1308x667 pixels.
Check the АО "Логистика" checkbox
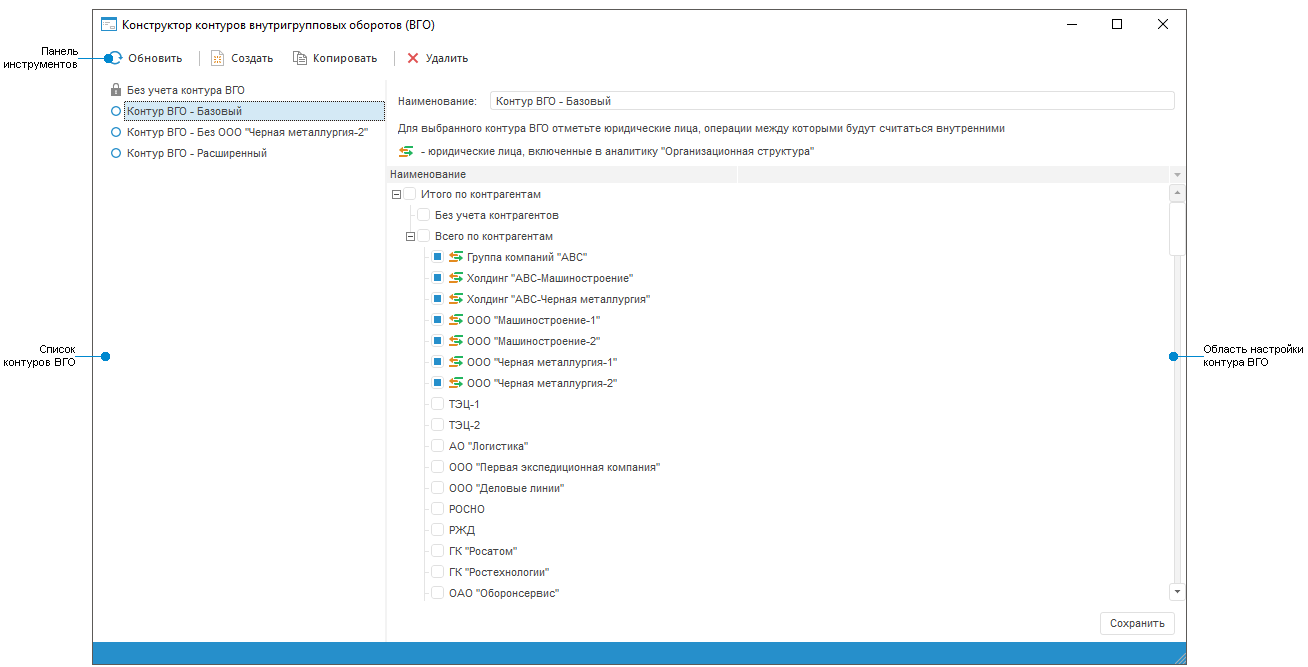(437, 446)
